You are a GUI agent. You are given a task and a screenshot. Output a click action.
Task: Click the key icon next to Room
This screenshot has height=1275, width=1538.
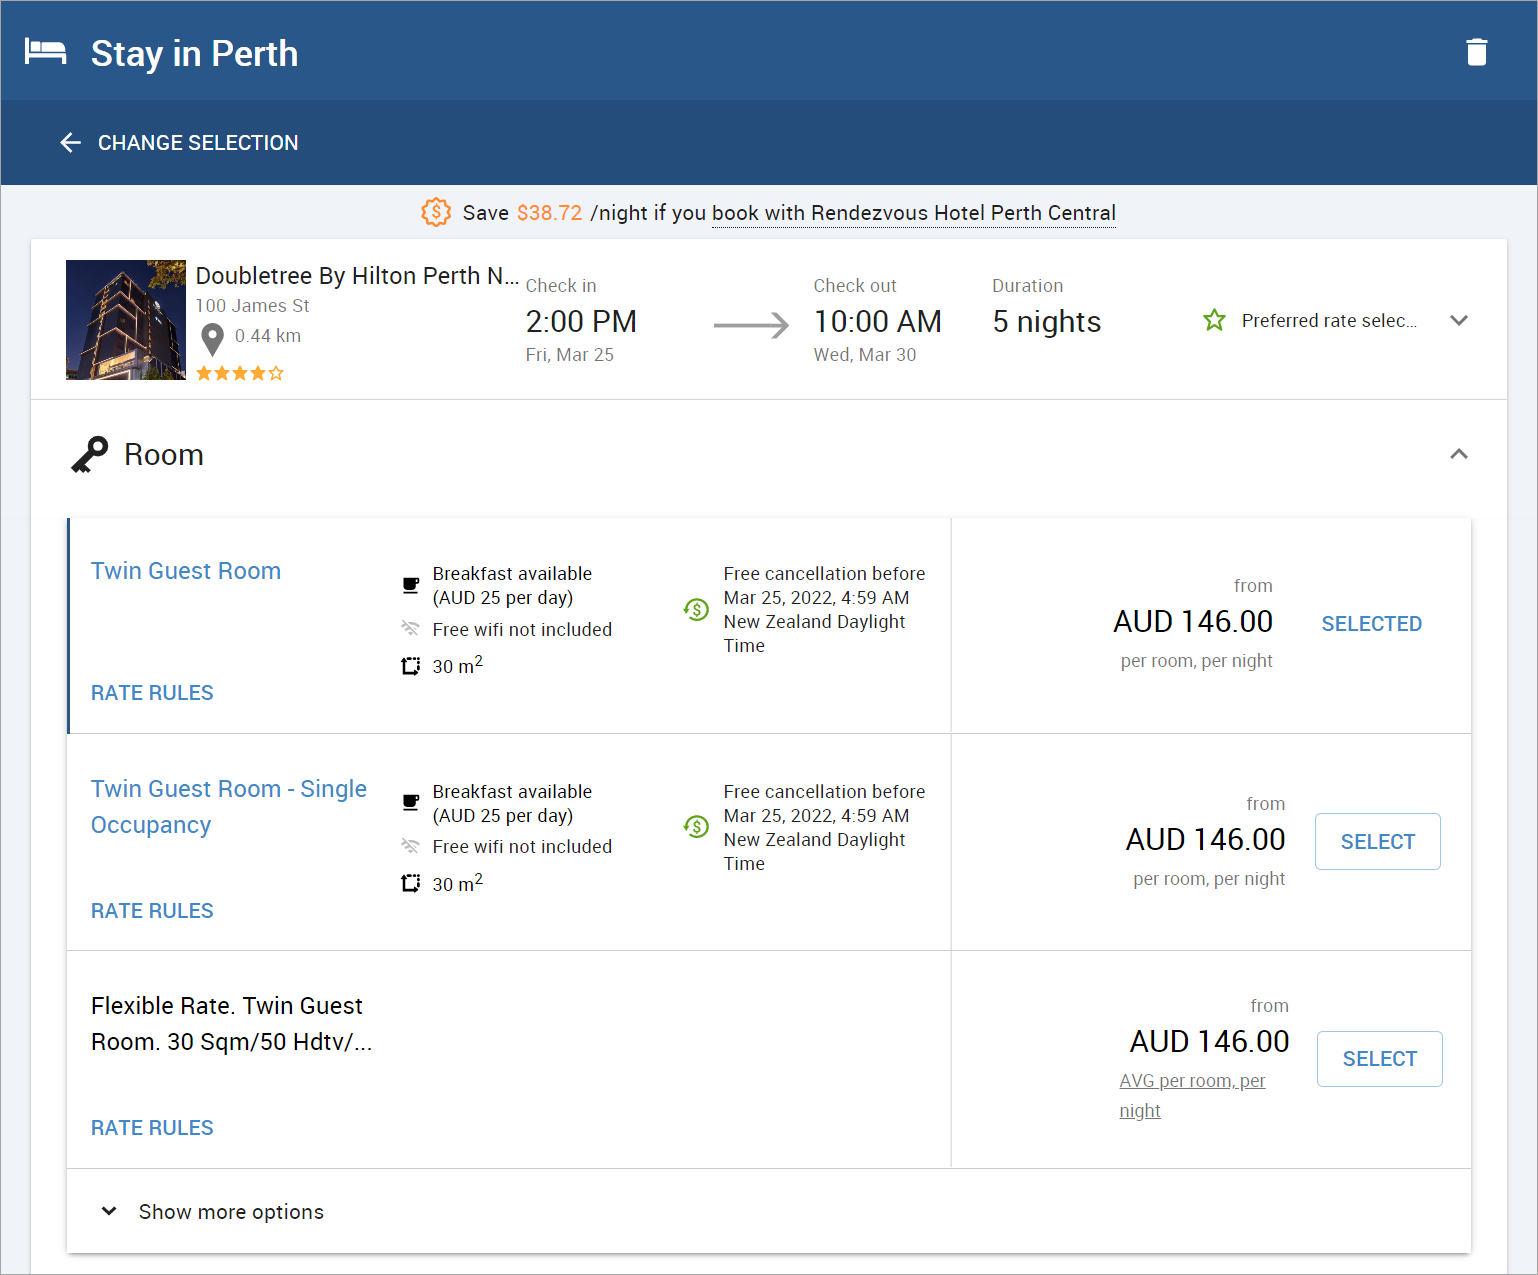click(89, 455)
